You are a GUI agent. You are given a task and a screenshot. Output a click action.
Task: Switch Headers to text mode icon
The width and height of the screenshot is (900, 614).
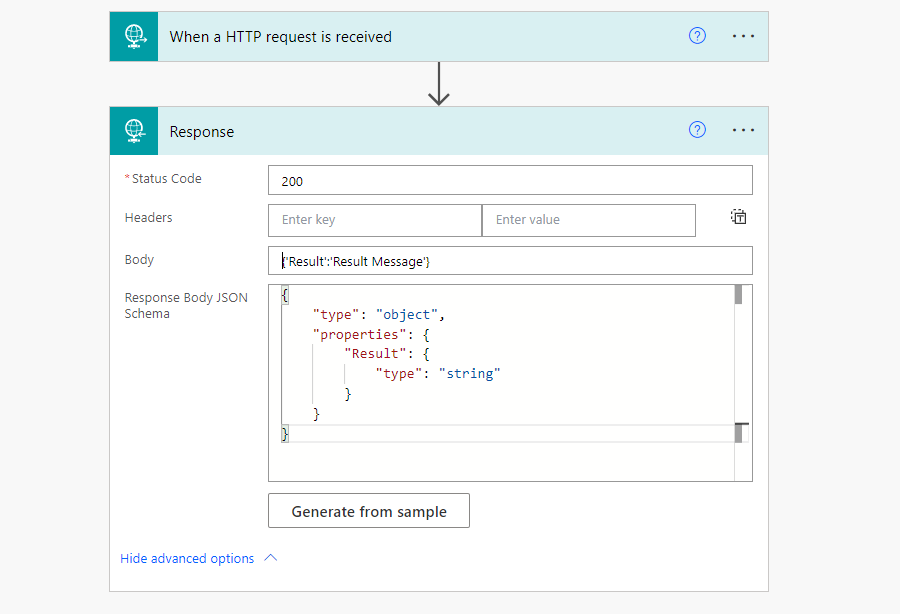tap(738, 217)
